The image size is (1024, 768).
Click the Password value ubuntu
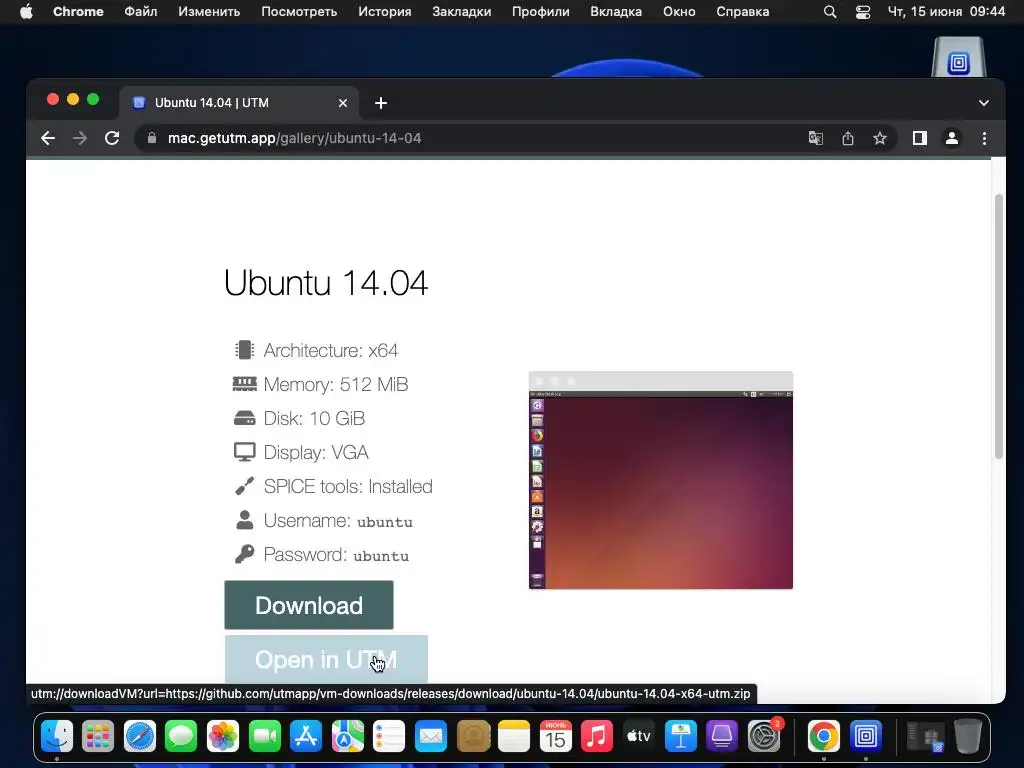381,556
